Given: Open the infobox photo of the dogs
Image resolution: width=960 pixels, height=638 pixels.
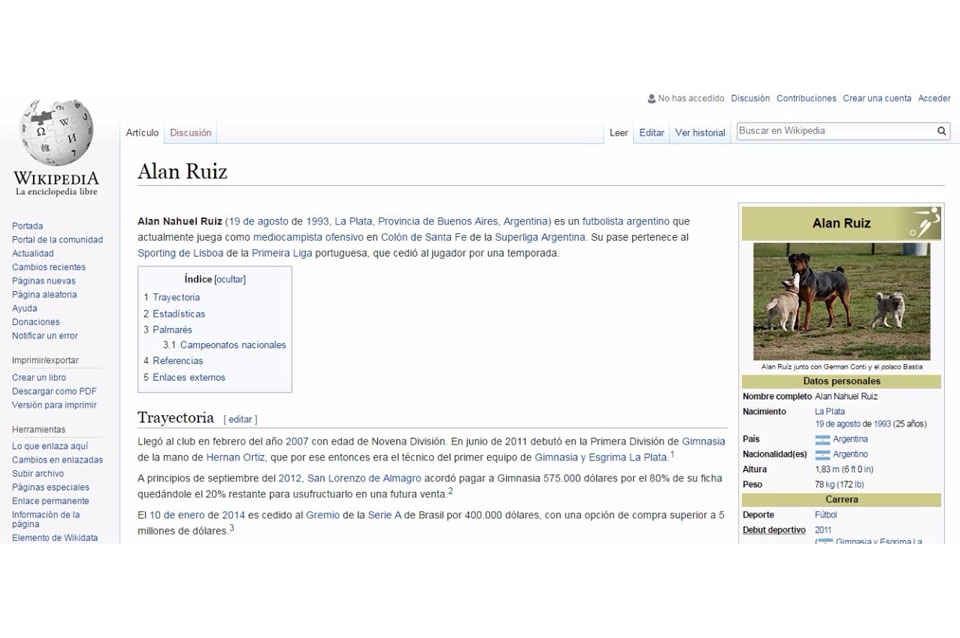Looking at the screenshot, I should (x=841, y=301).
